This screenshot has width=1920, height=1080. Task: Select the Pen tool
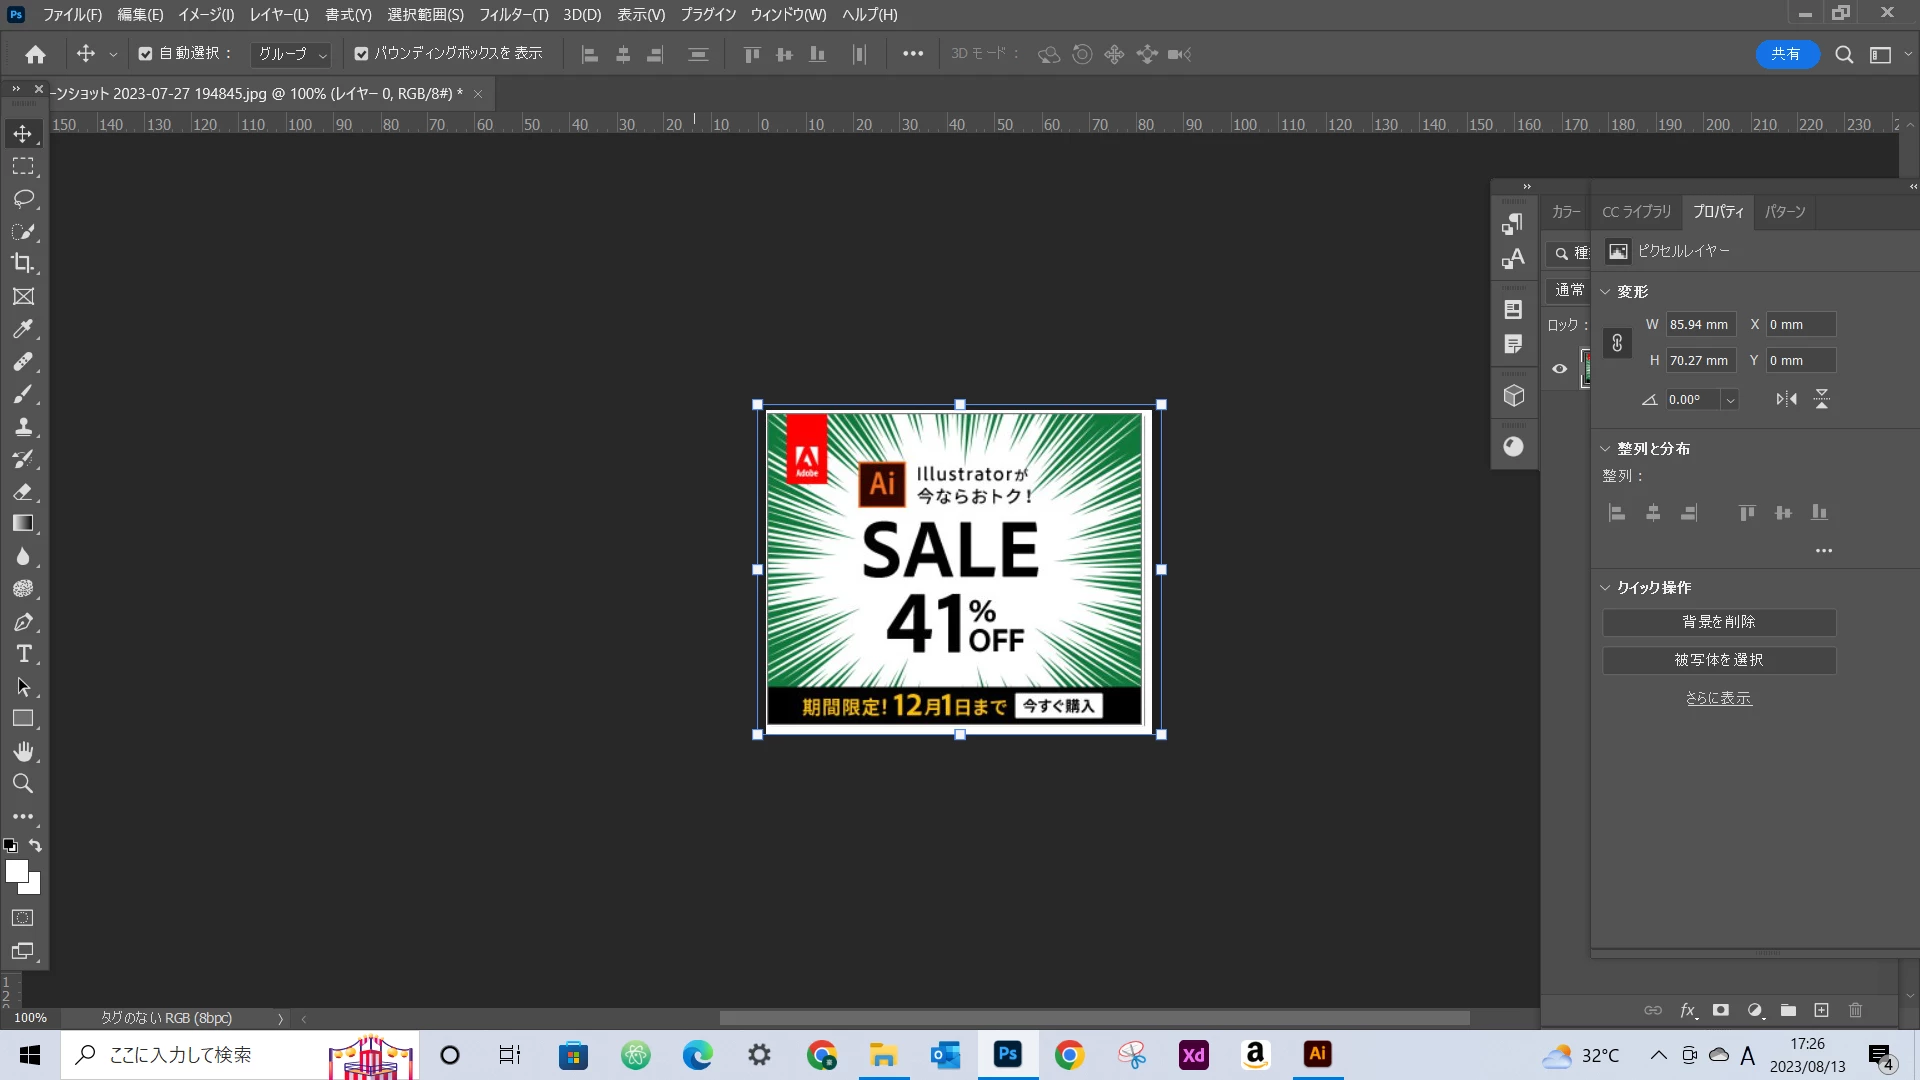coord(23,622)
